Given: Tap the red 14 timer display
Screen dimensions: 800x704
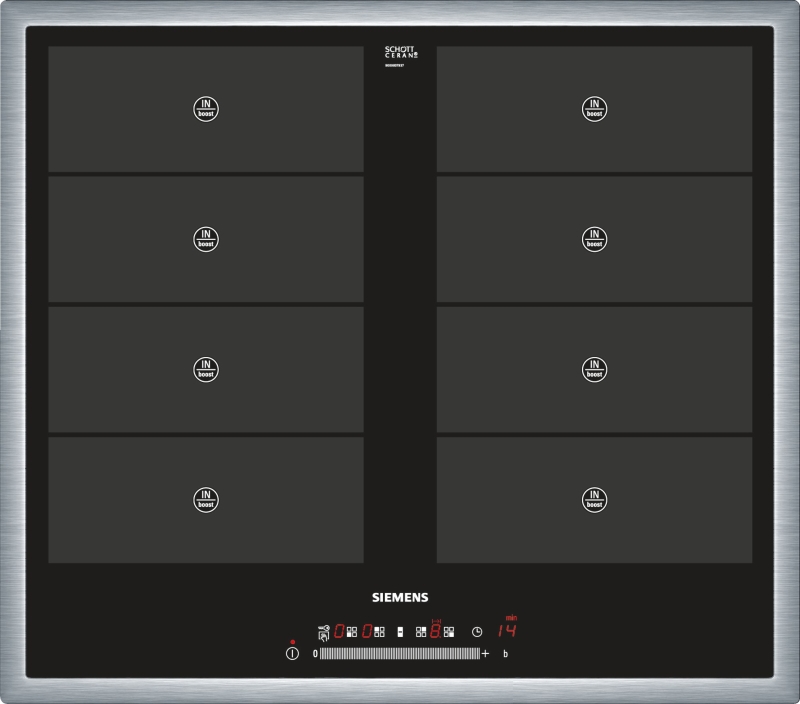Looking at the screenshot, I should [507, 631].
